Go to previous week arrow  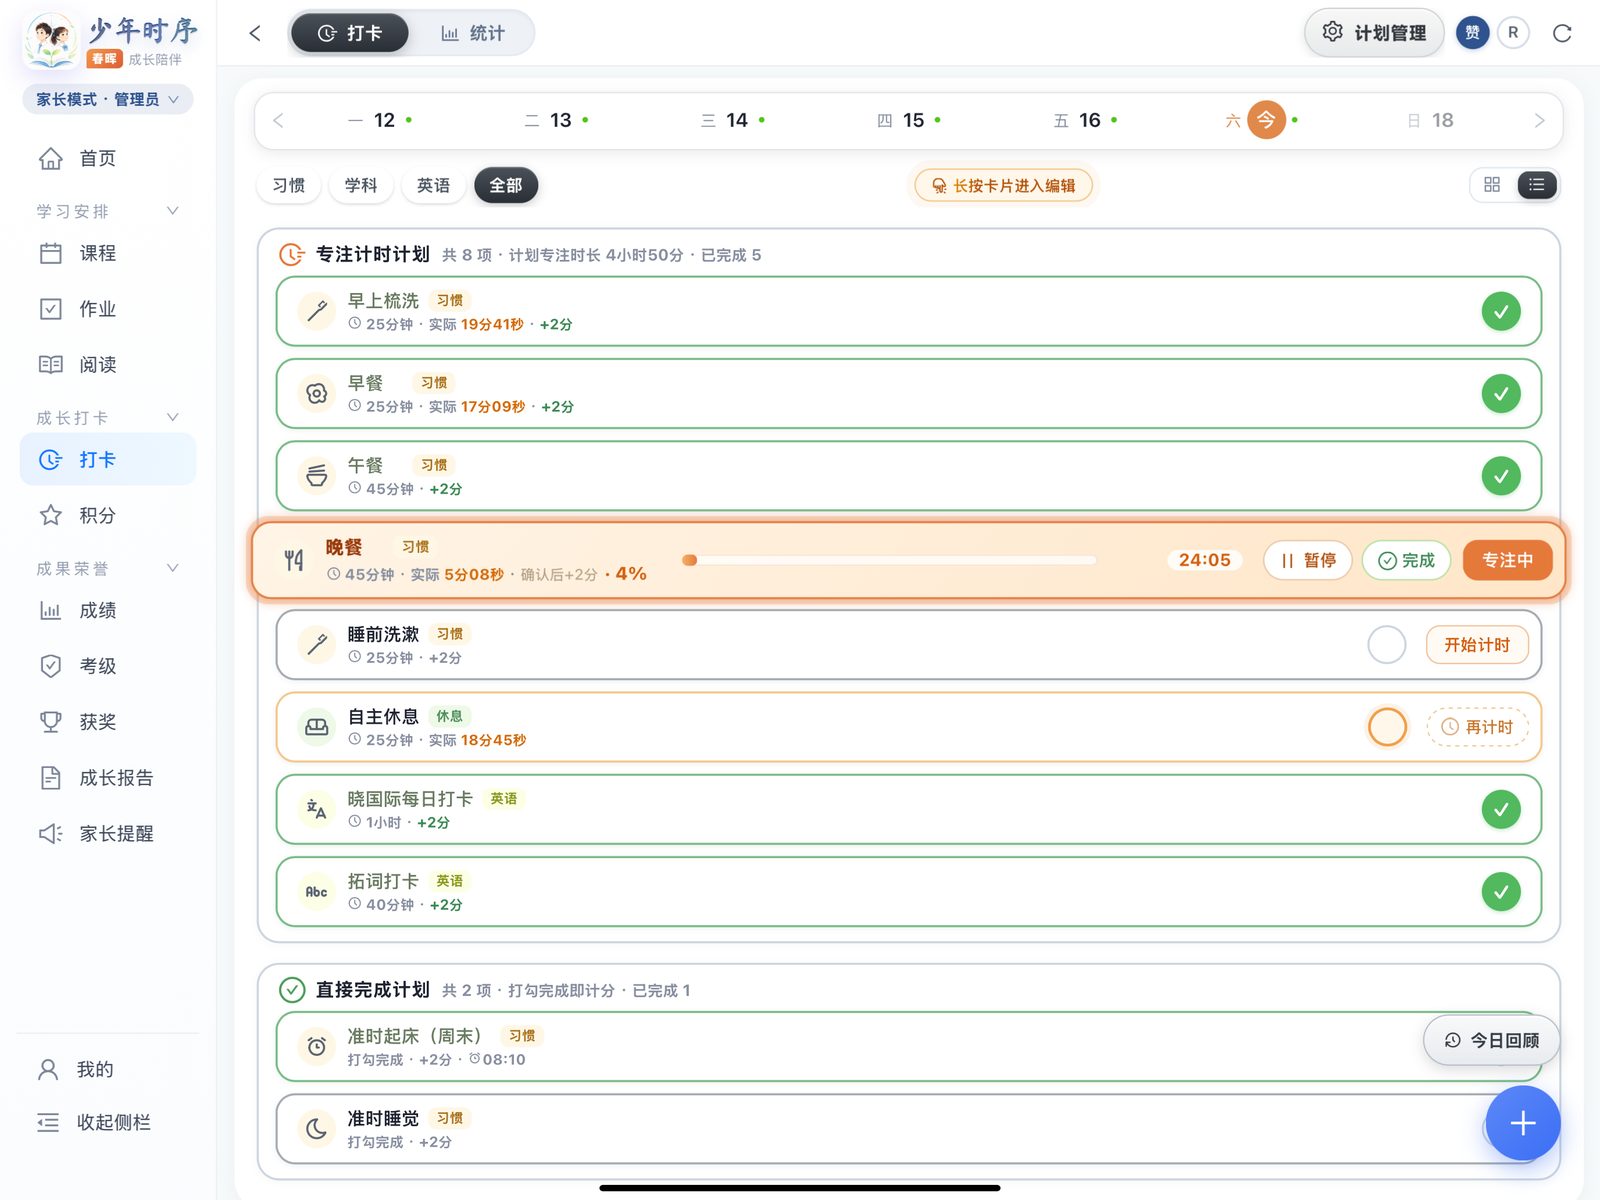pyautogui.click(x=279, y=121)
